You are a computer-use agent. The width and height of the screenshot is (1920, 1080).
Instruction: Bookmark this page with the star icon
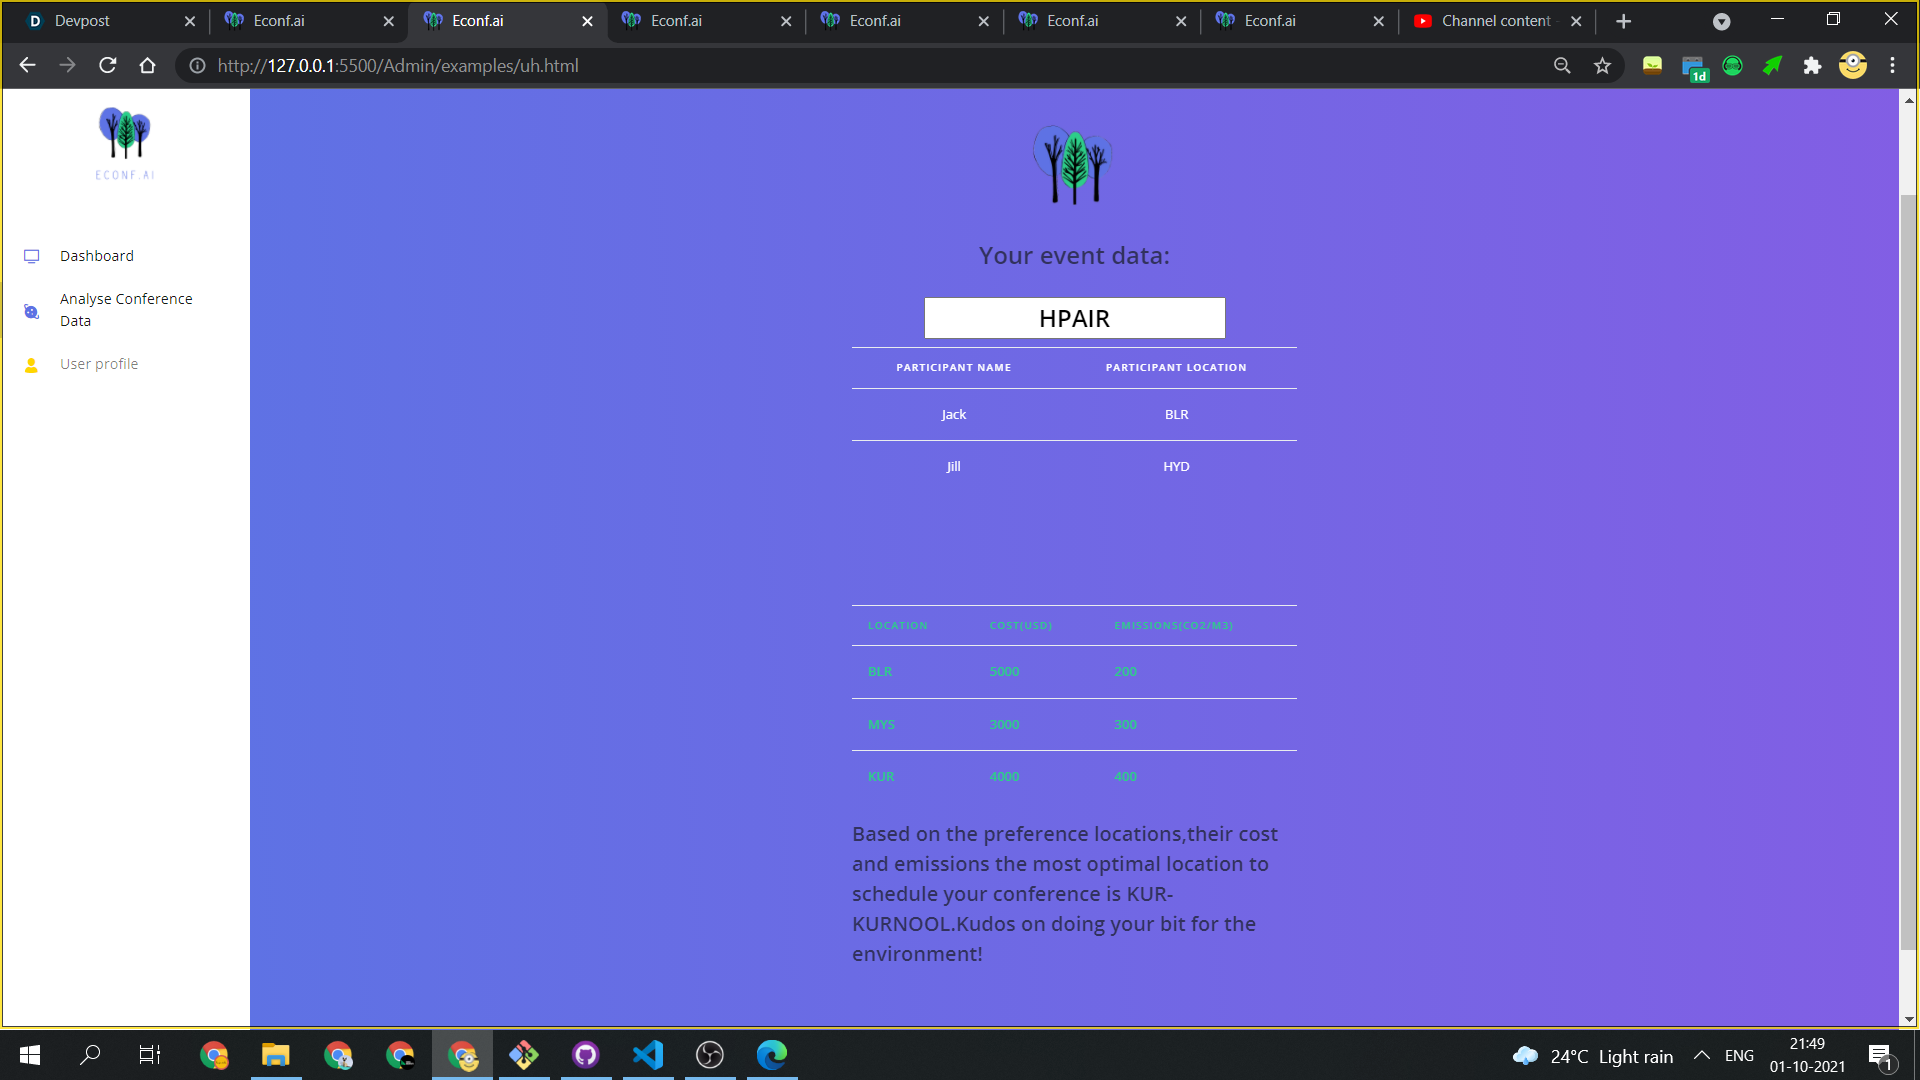1602,66
